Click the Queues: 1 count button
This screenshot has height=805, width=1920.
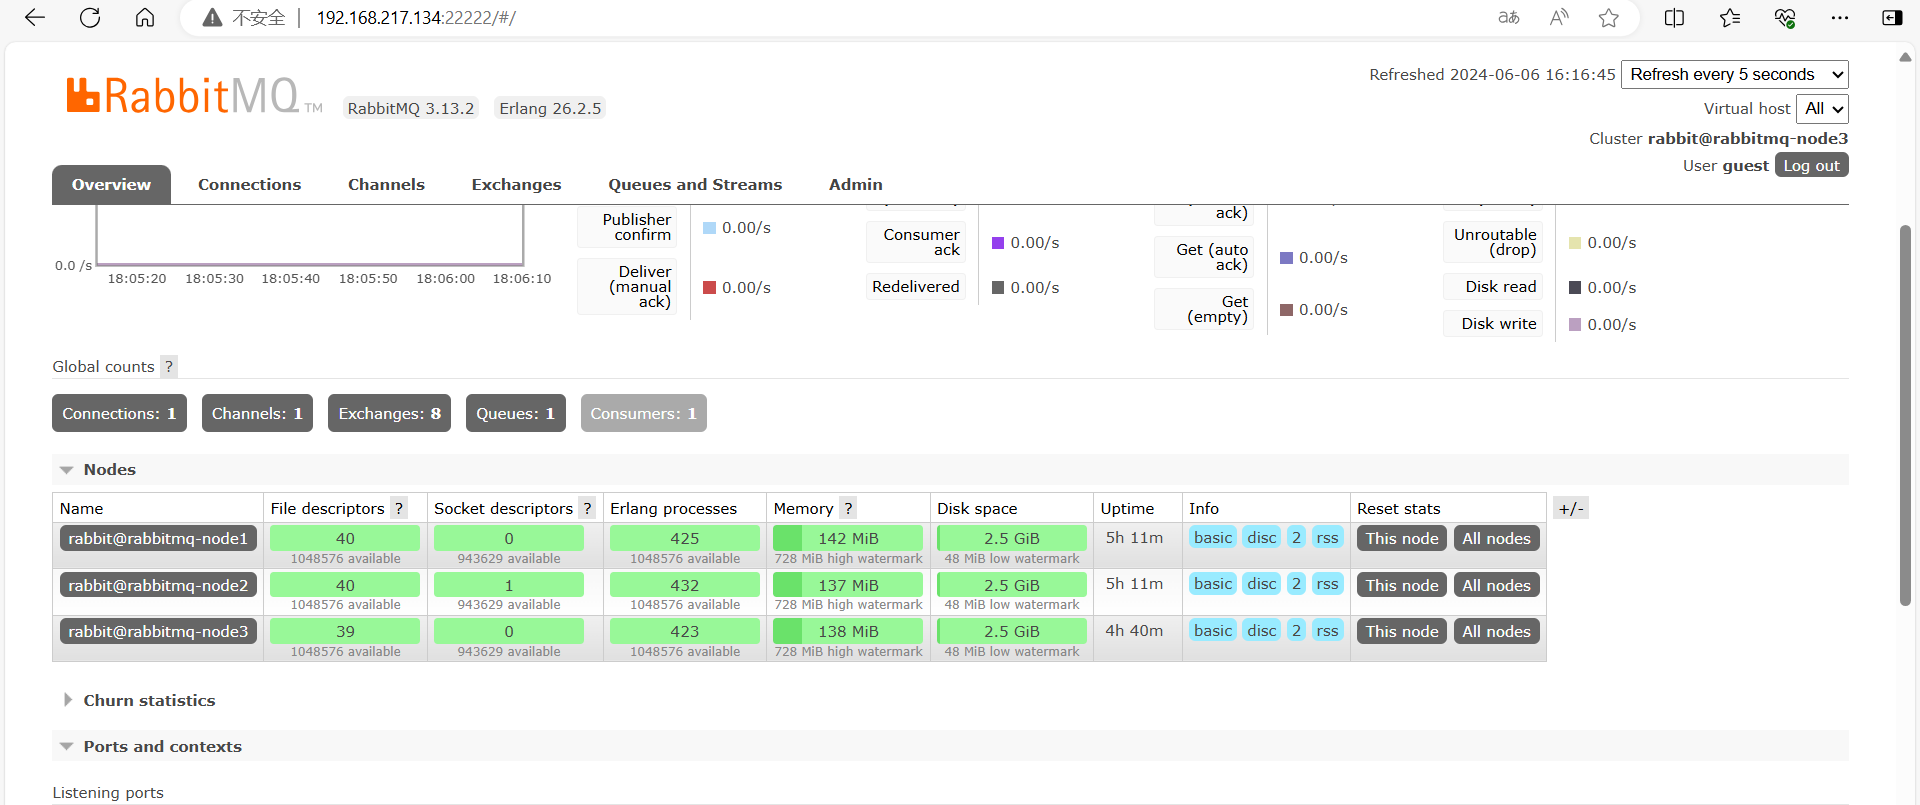[515, 413]
